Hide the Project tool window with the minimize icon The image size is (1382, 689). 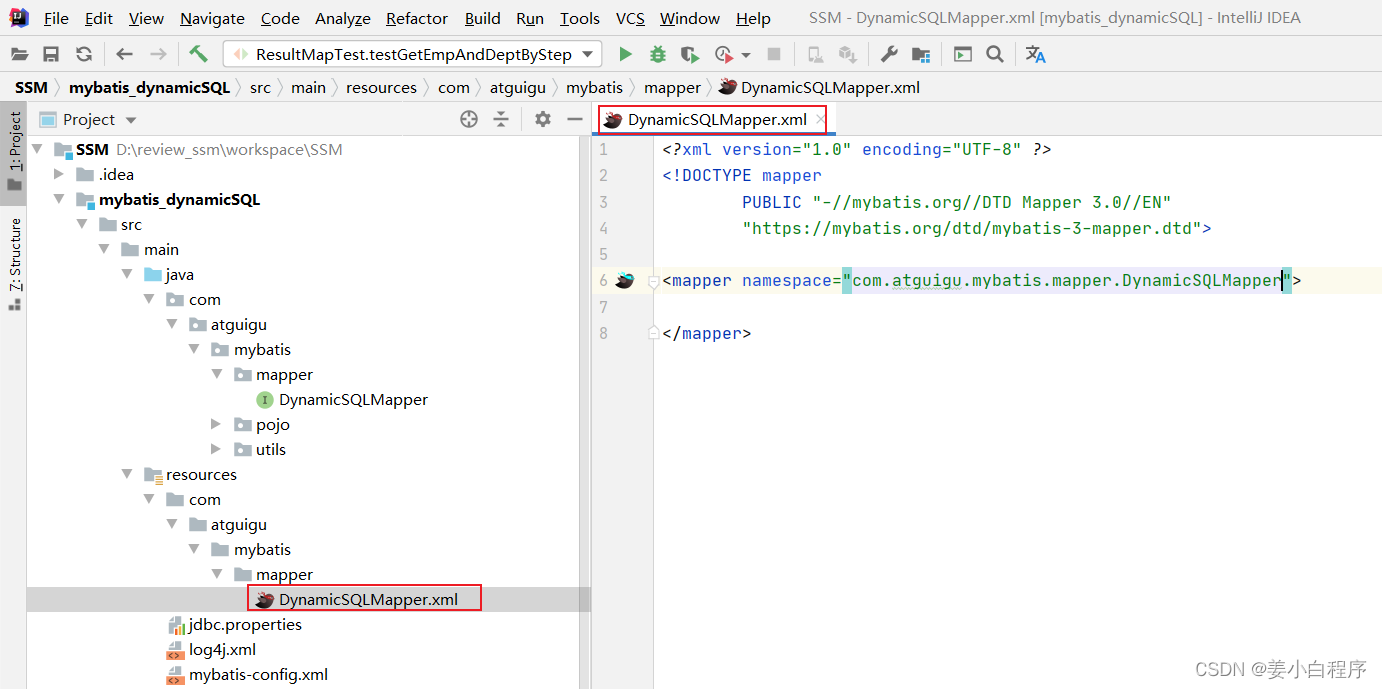(573, 119)
